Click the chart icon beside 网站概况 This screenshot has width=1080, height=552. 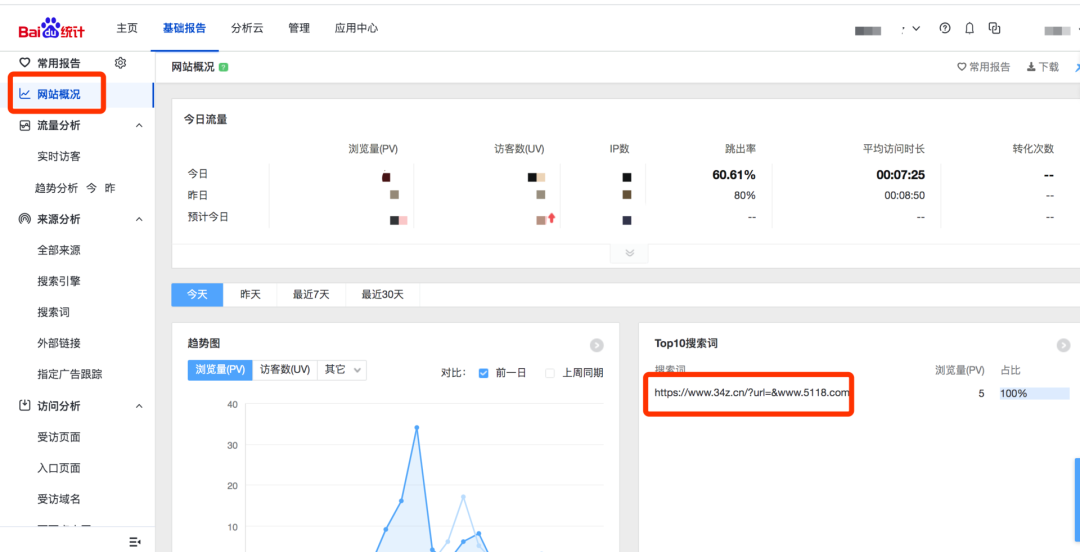click(x=24, y=94)
